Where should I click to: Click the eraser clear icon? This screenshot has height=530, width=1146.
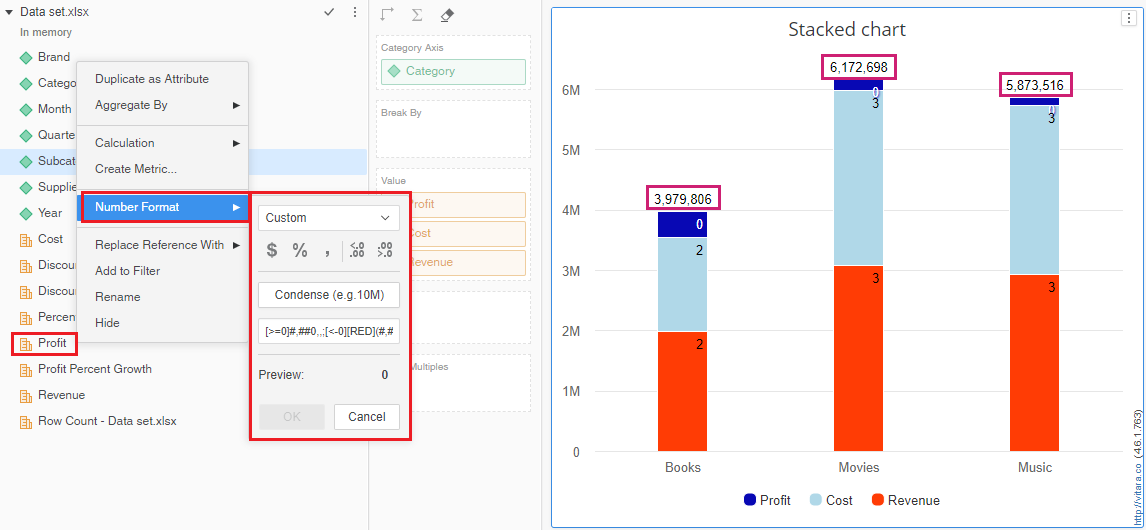click(x=447, y=15)
